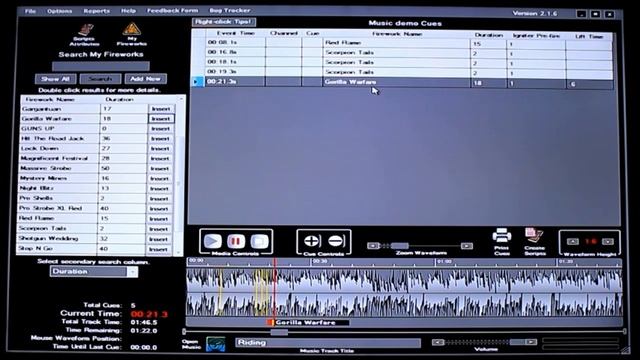Viewport: 640px width, 360px height.
Task: Click the Music Track Title field showing Riding
Action: [x=328, y=342]
